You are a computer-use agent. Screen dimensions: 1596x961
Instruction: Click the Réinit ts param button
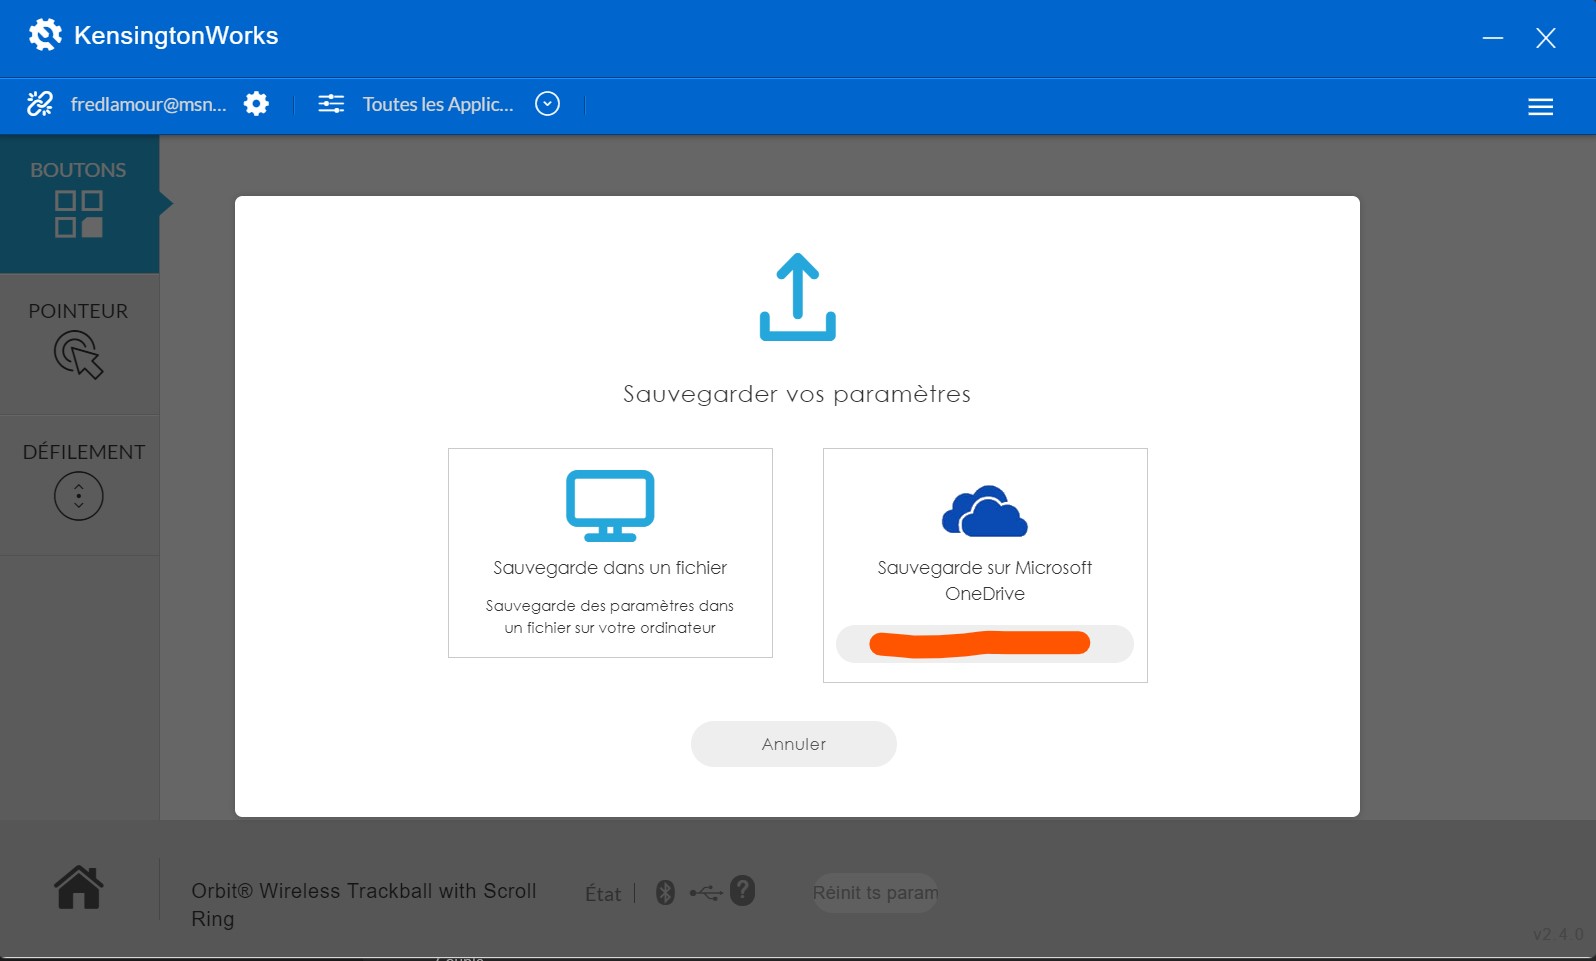click(875, 893)
